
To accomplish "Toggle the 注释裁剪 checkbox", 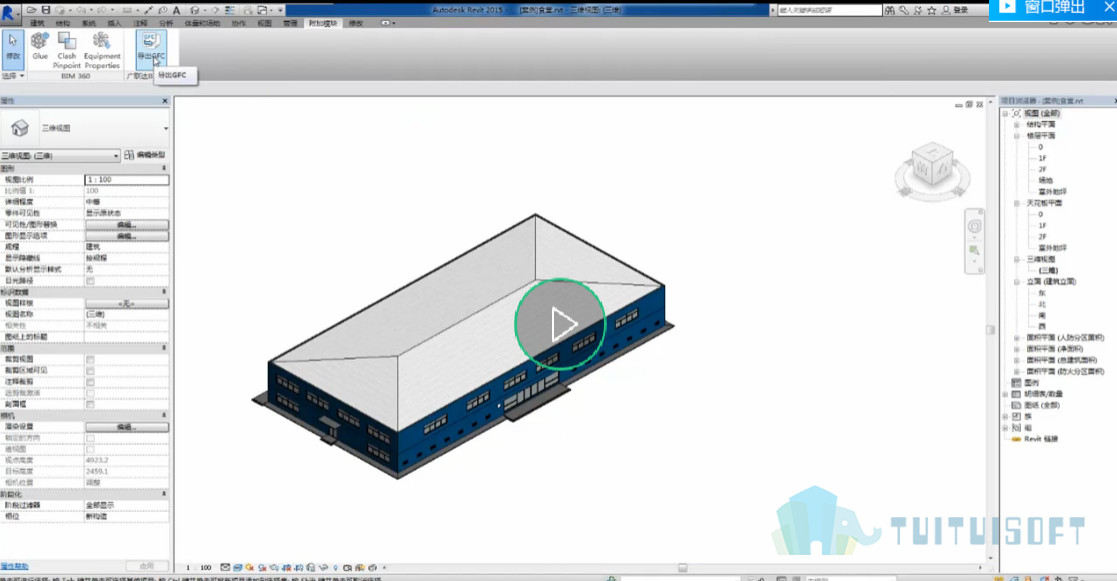I will (90, 382).
